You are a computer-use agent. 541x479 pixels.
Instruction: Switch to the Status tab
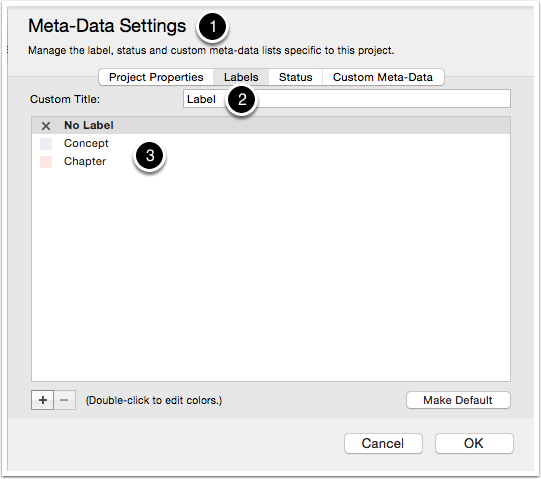(295, 77)
